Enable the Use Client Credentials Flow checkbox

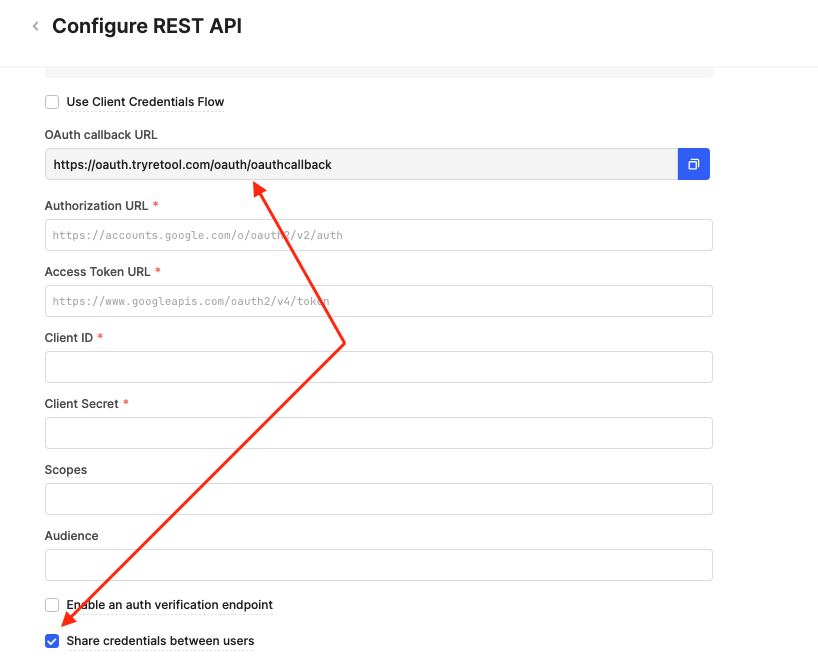point(52,102)
